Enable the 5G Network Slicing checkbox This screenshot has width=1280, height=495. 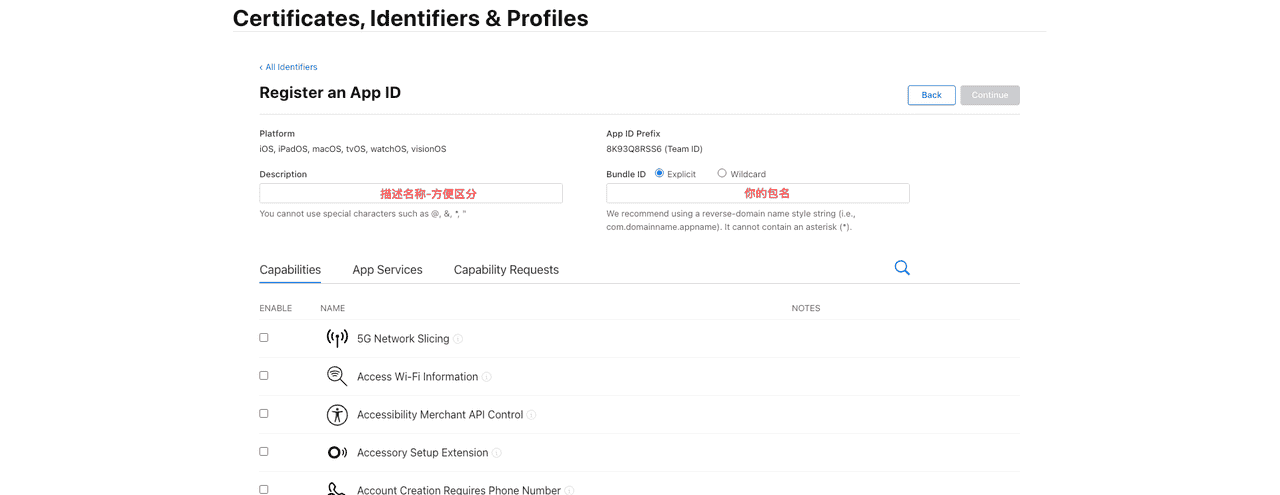264,338
